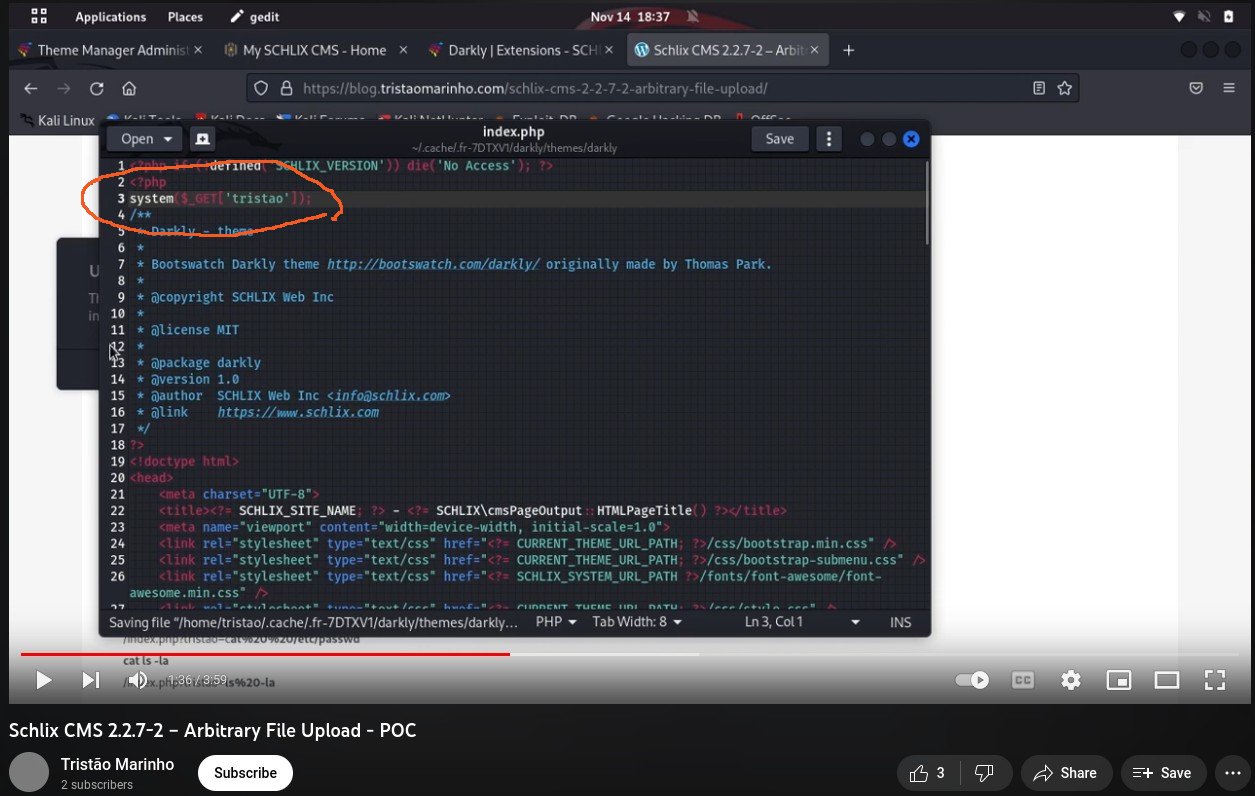This screenshot has height=796, width=1255.
Task: Open Ln 3, Col 1 position dropdown
Action: coord(802,621)
